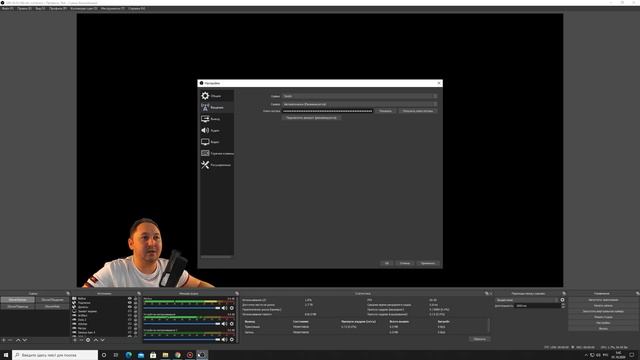
Task: Open Chrome from the taskbar
Action: pyautogui.click(x=178, y=355)
